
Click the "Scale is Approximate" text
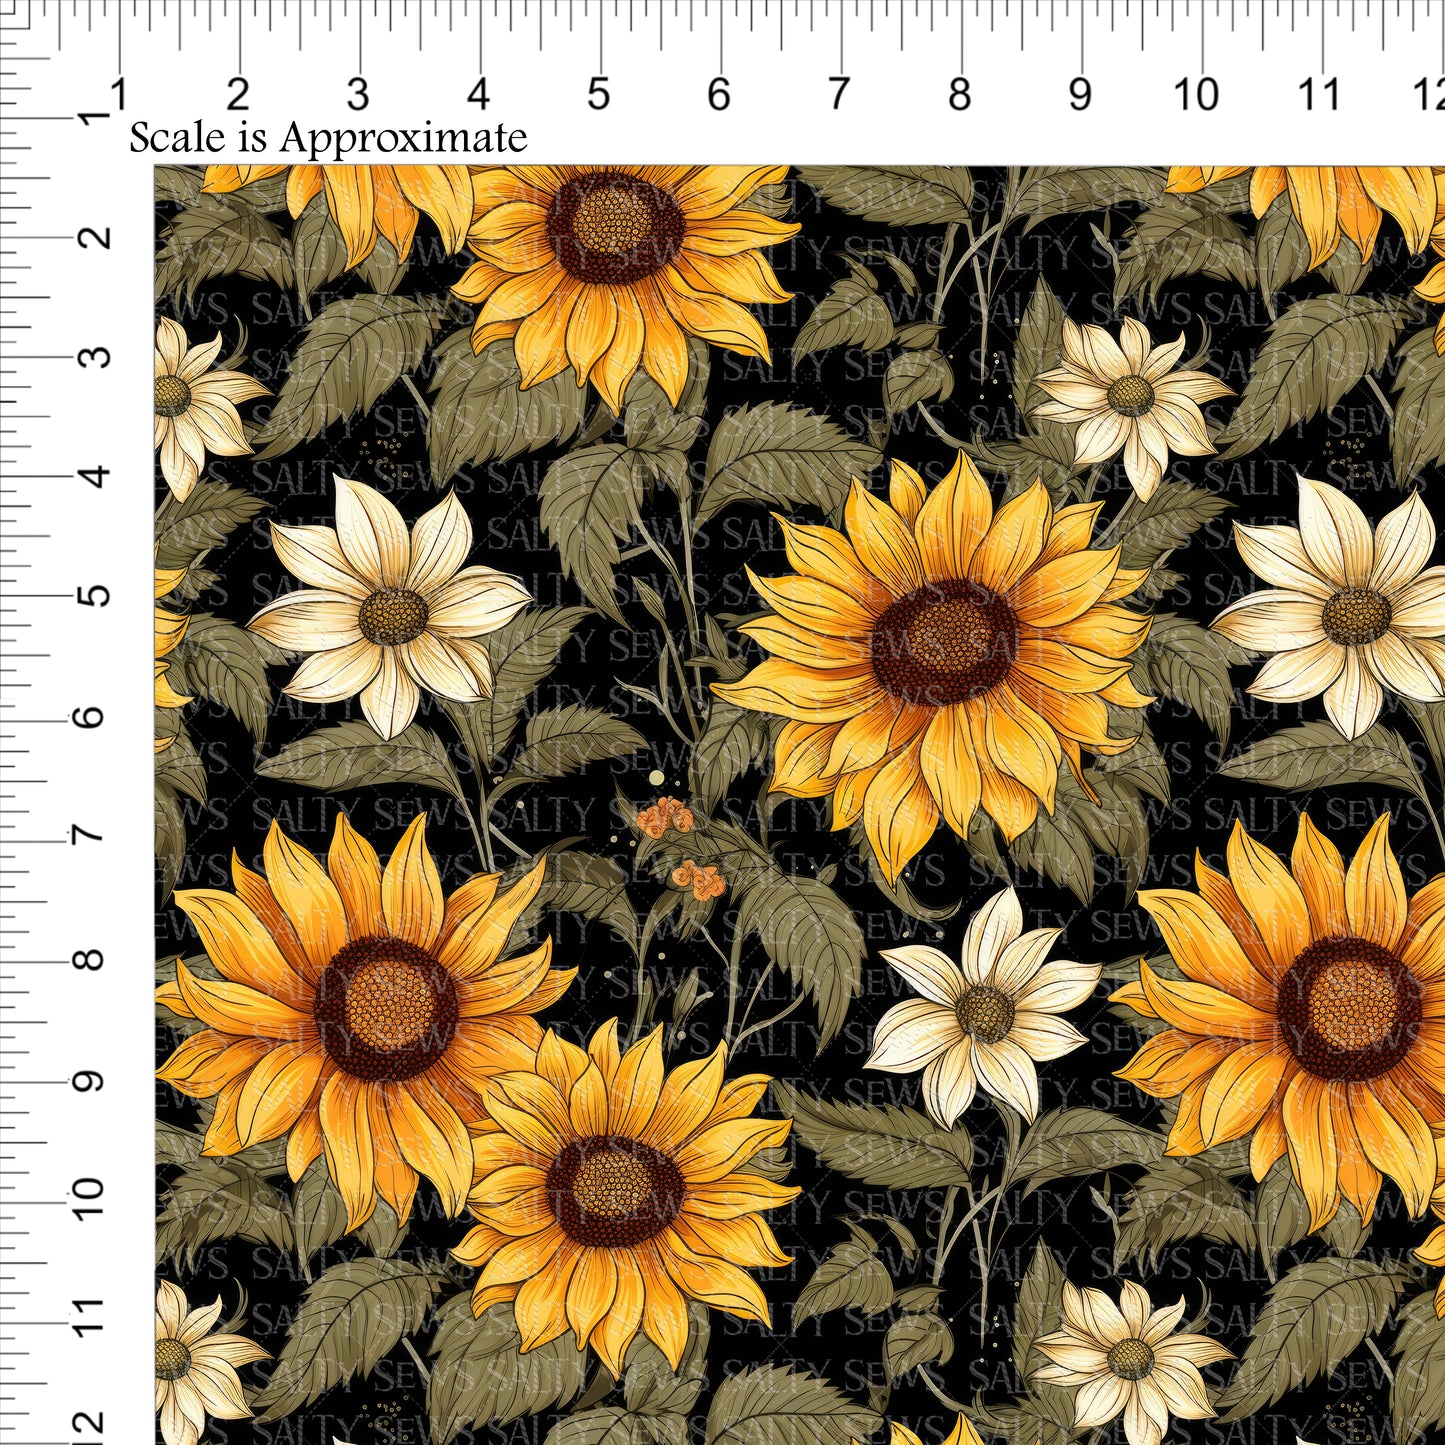click(x=328, y=137)
